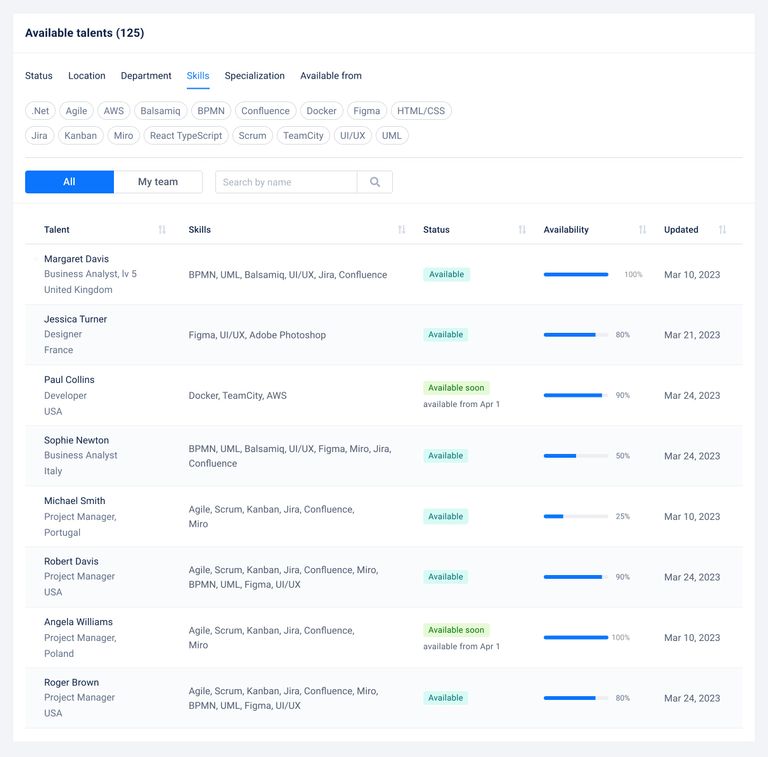Sort by Skills column arrows
The width and height of the screenshot is (768, 757).
point(402,230)
